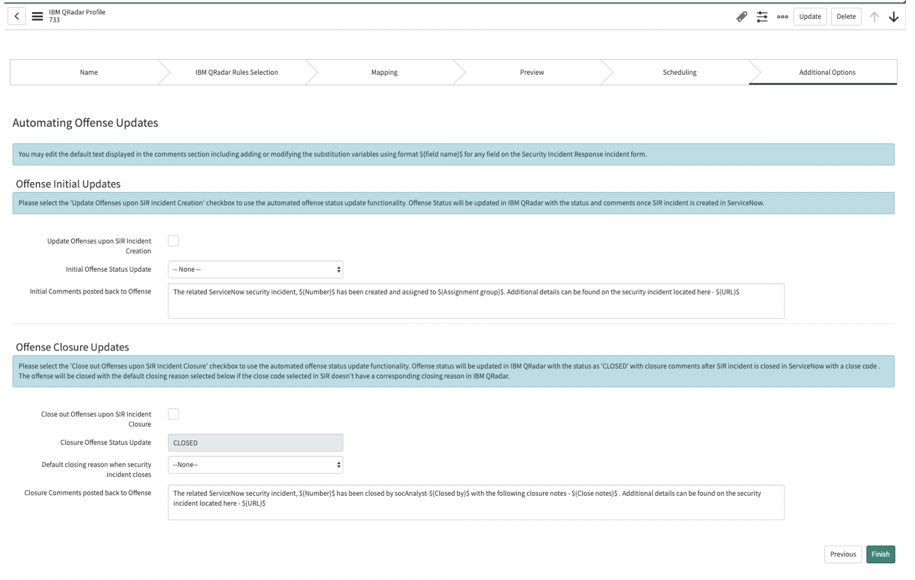Click the Update button in header
Viewport: 915px width, 580px height.
(x=810, y=16)
